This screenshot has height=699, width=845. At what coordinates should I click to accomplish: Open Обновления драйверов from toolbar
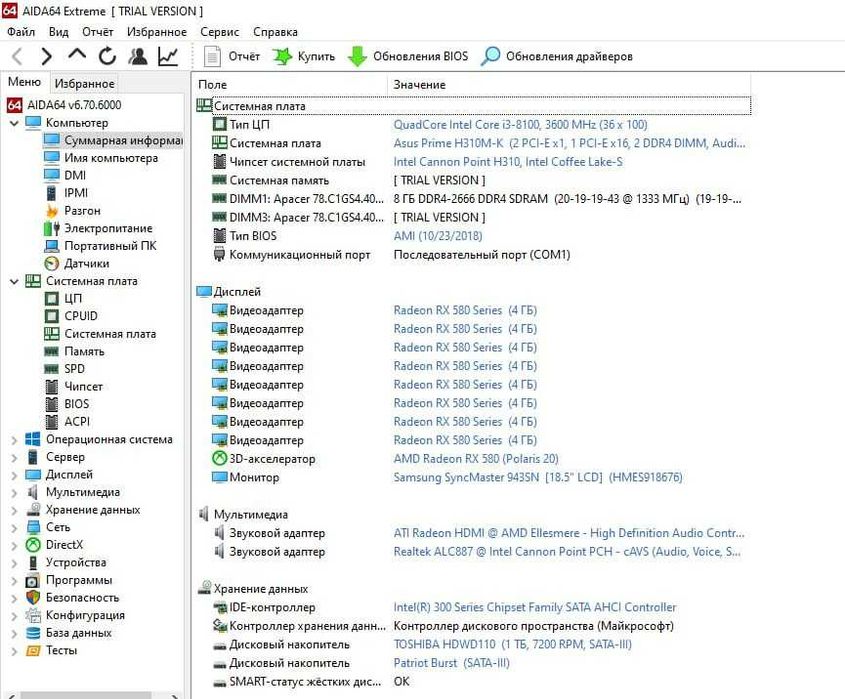[557, 56]
